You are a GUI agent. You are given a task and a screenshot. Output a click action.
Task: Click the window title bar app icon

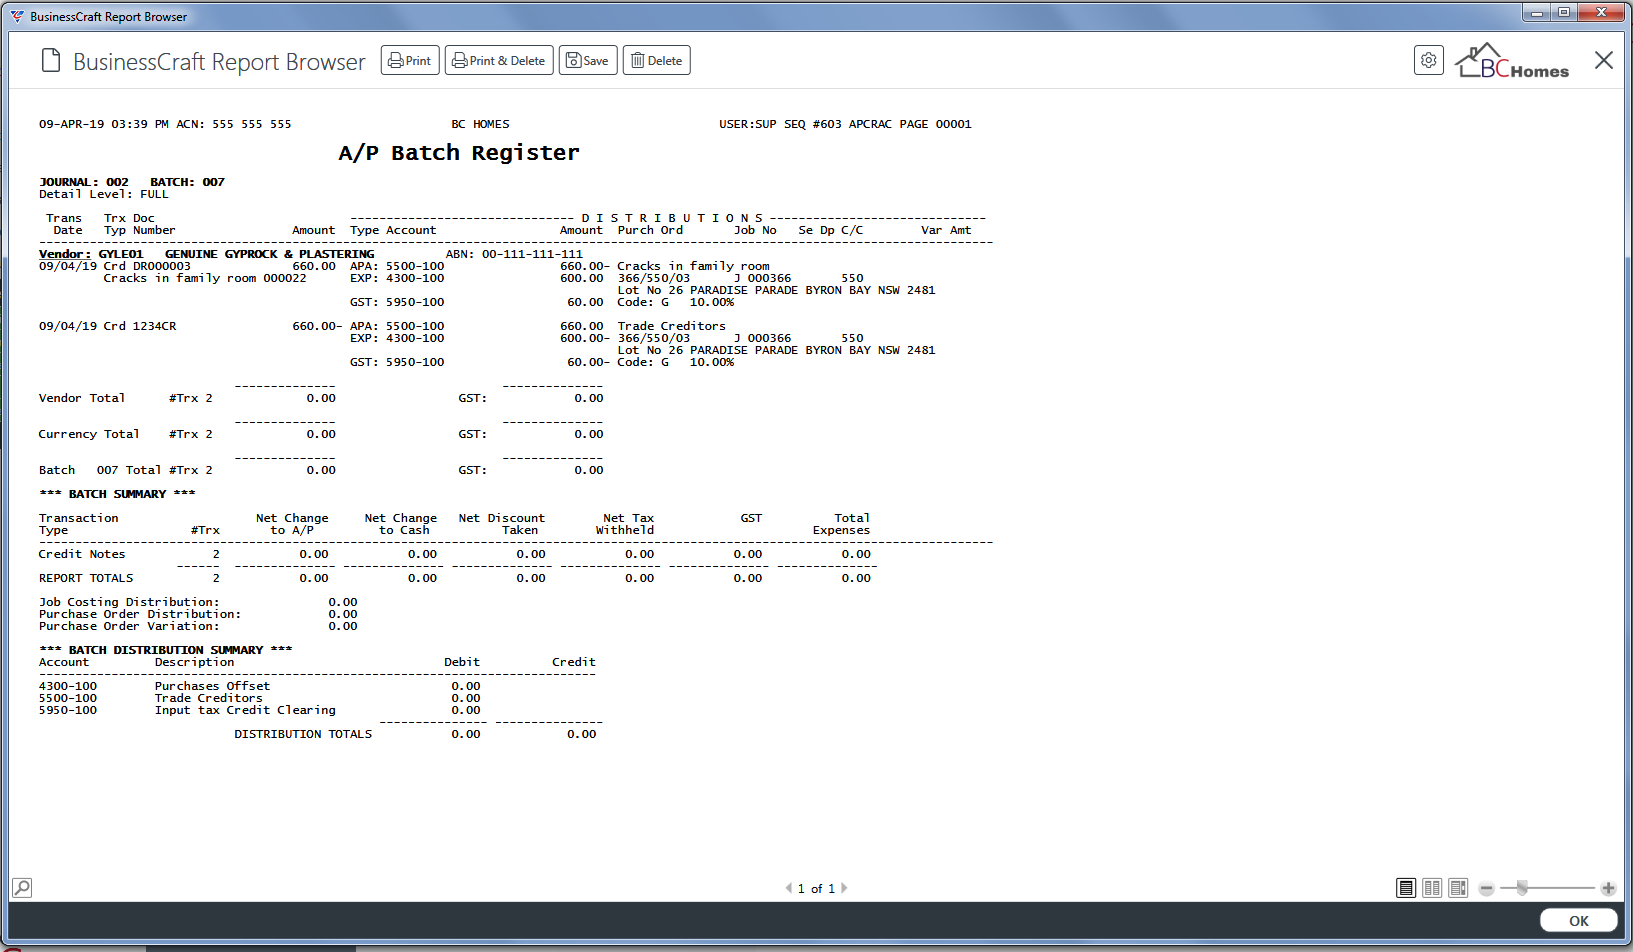[17, 16]
